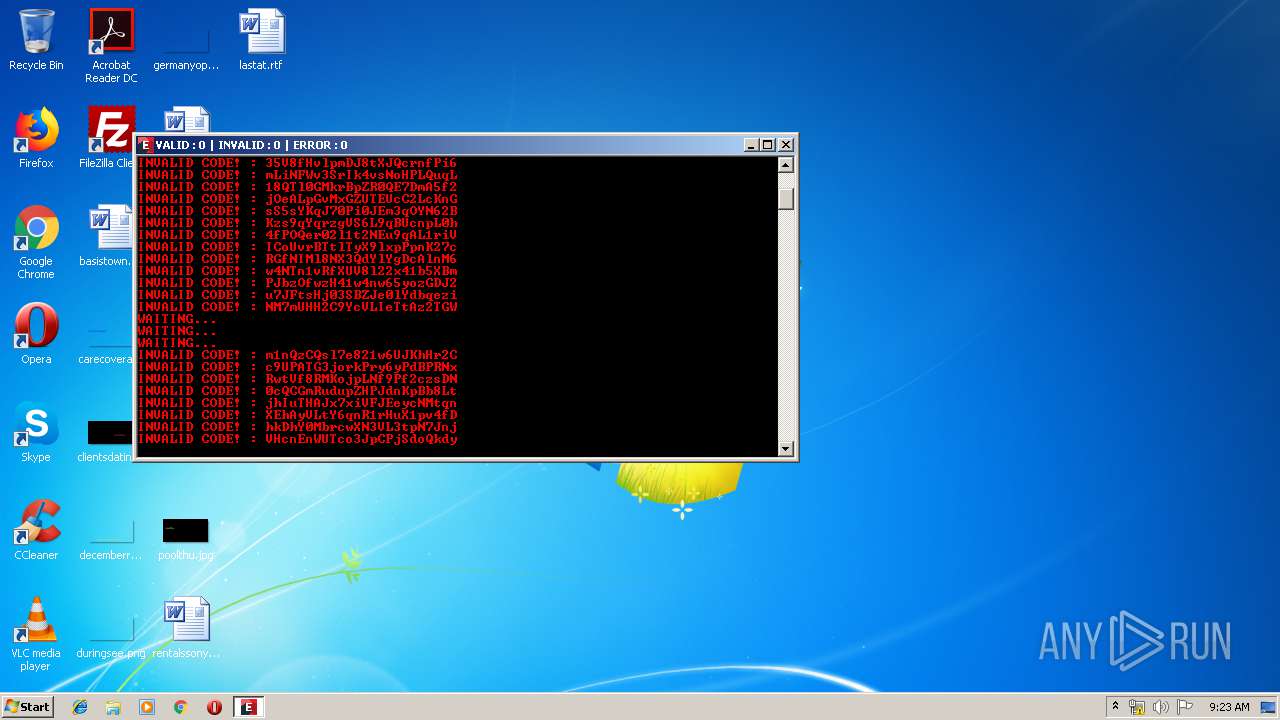The image size is (1280, 720).
Task: Open rentalssony document icon
Action: click(186, 628)
